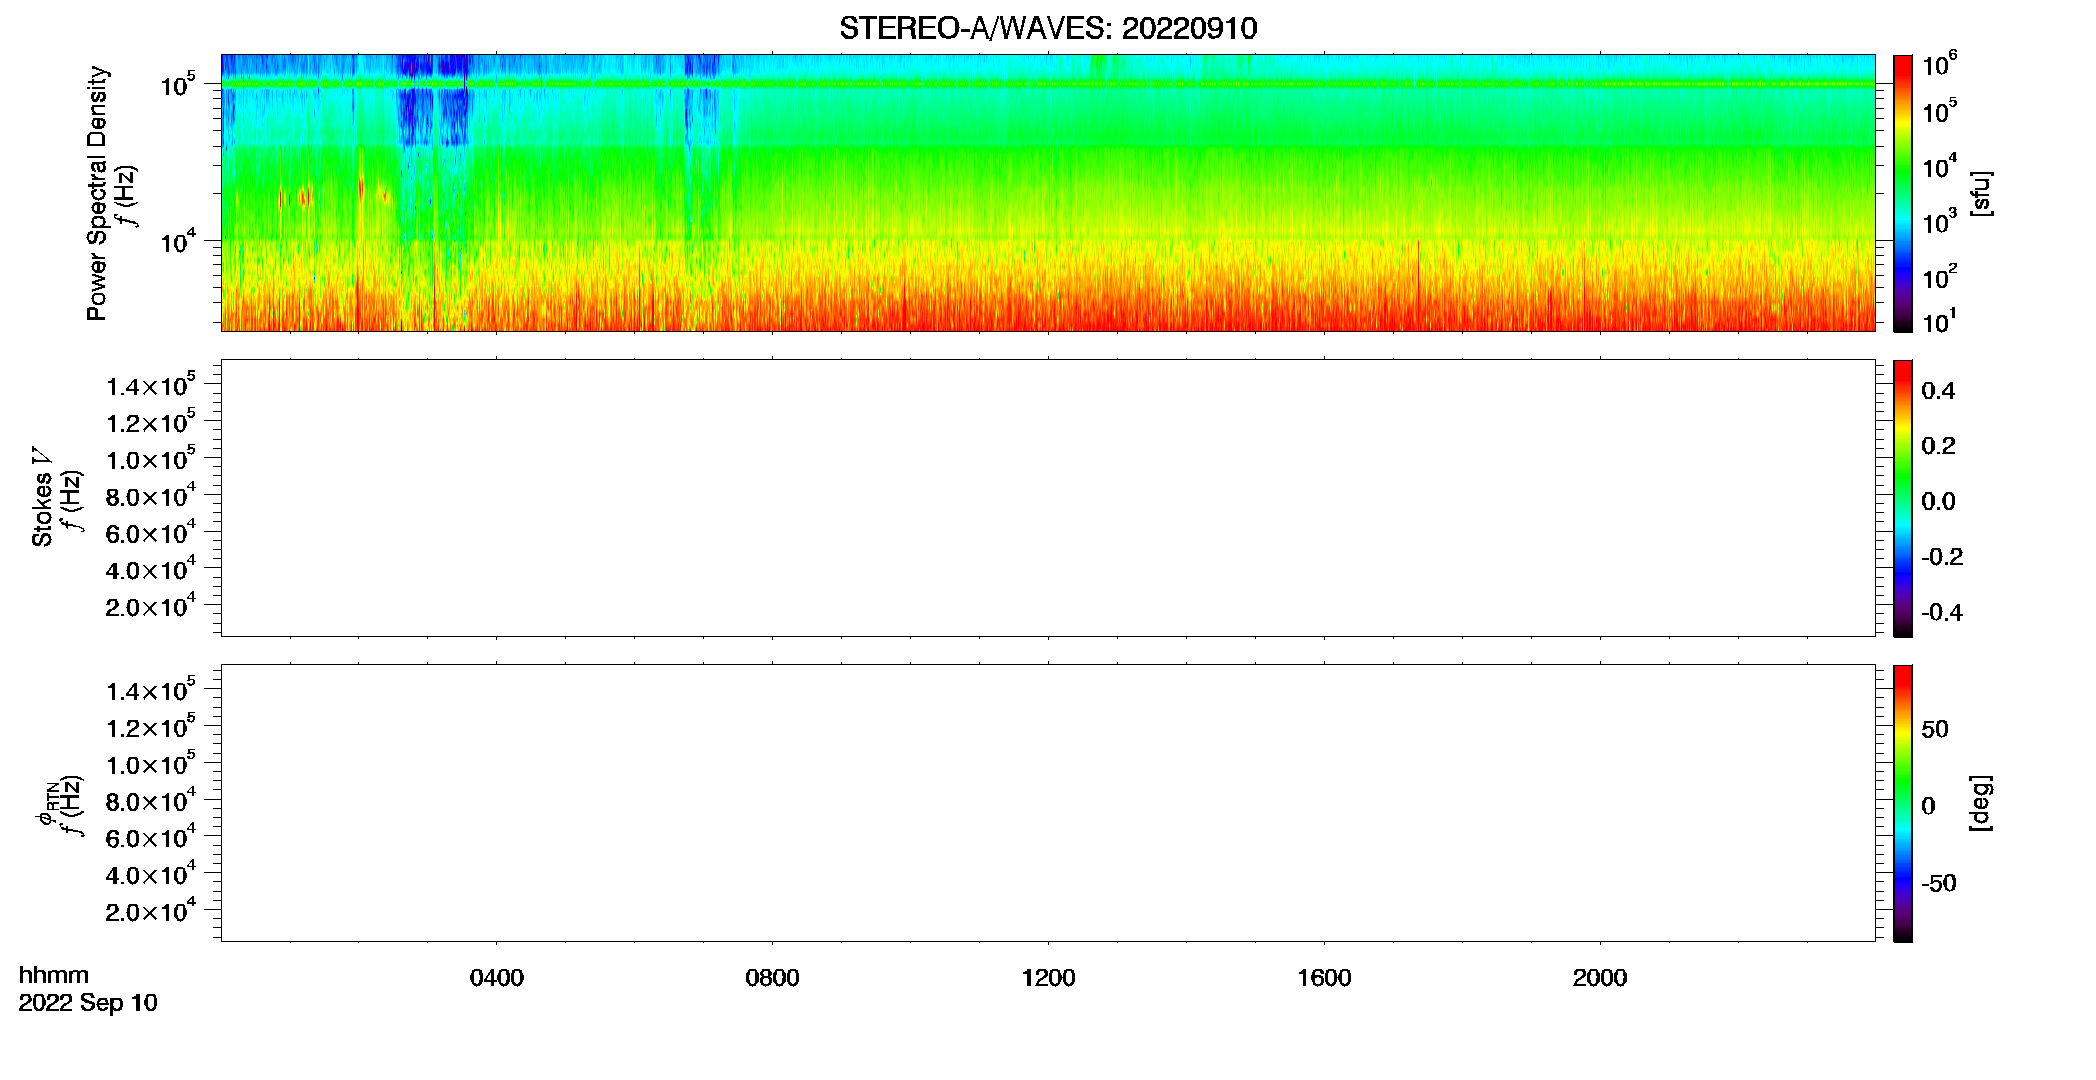Click the Power Spectral Density axis label

click(97, 193)
